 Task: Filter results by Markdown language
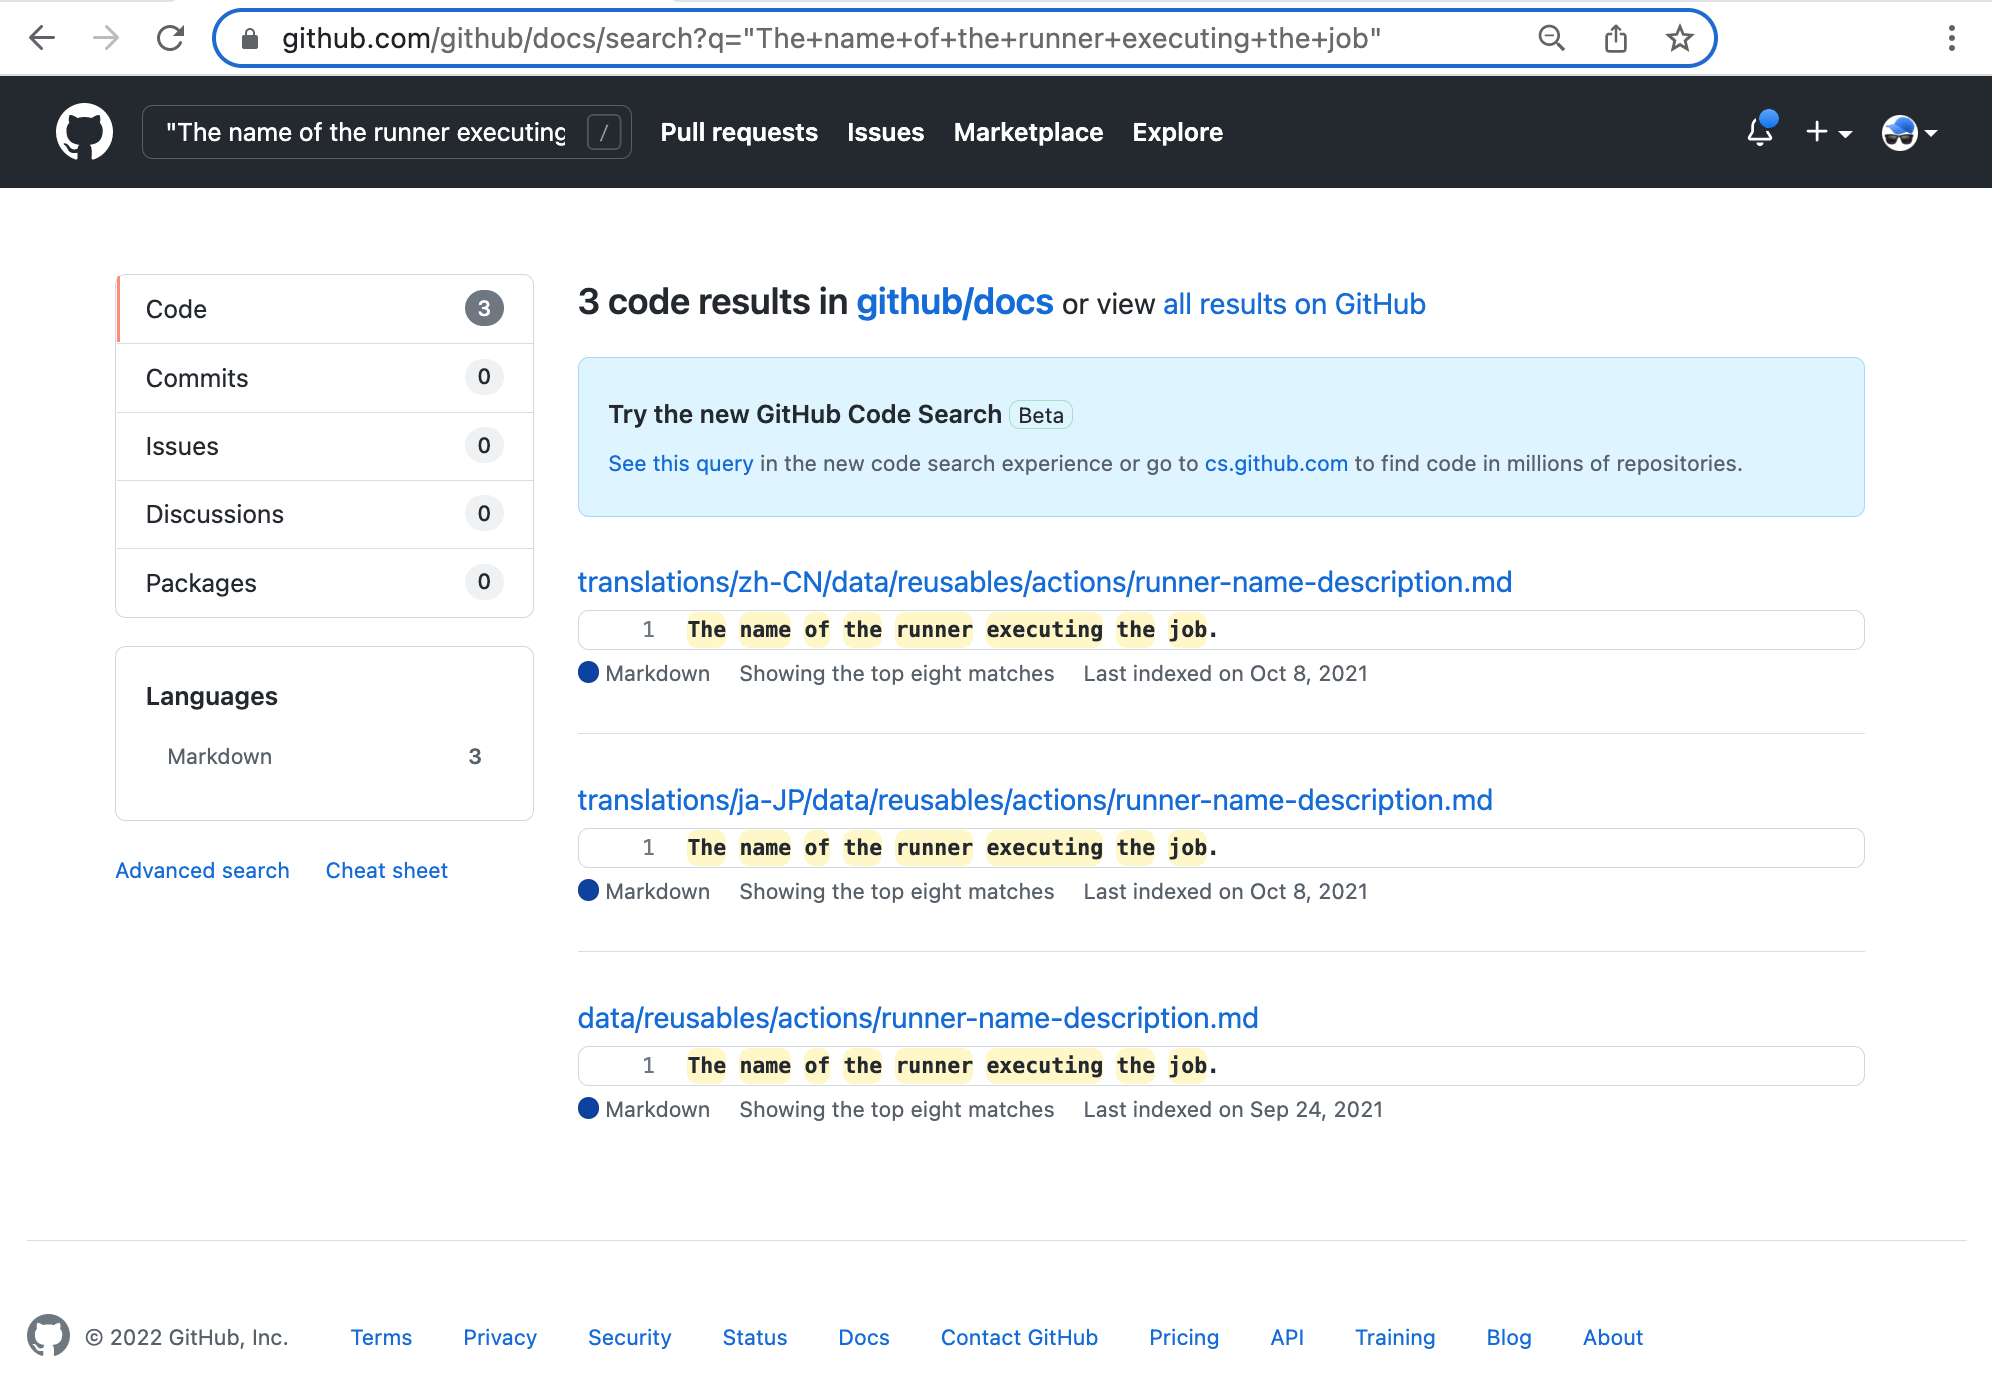[x=220, y=757]
